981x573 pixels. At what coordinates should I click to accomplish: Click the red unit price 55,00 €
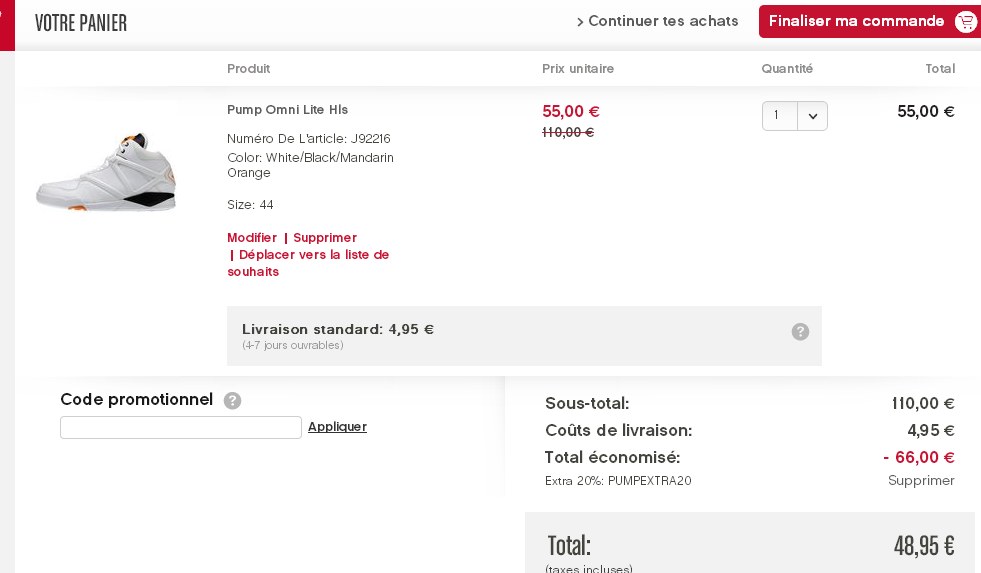click(571, 112)
